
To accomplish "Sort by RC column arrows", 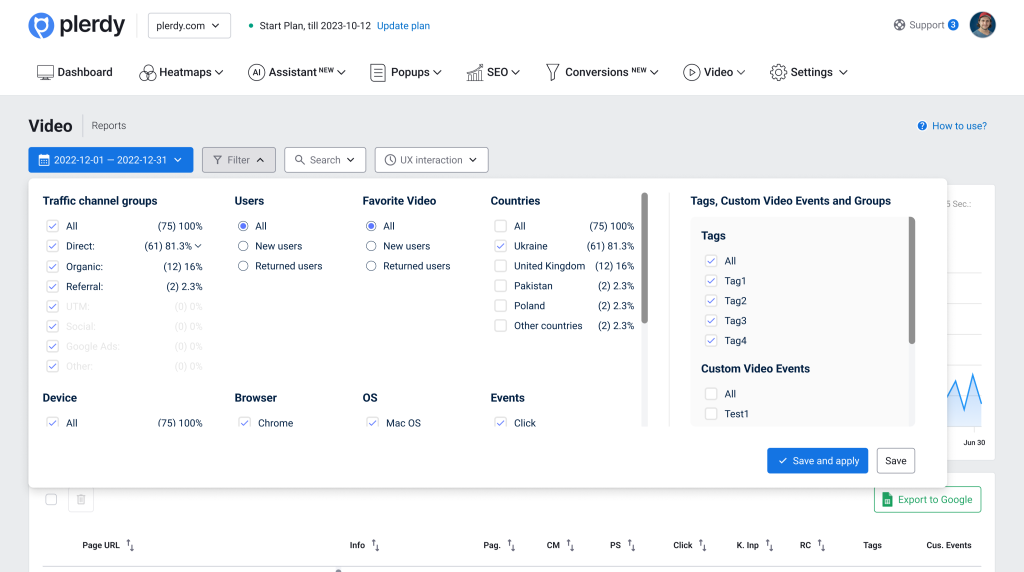I will [822, 545].
